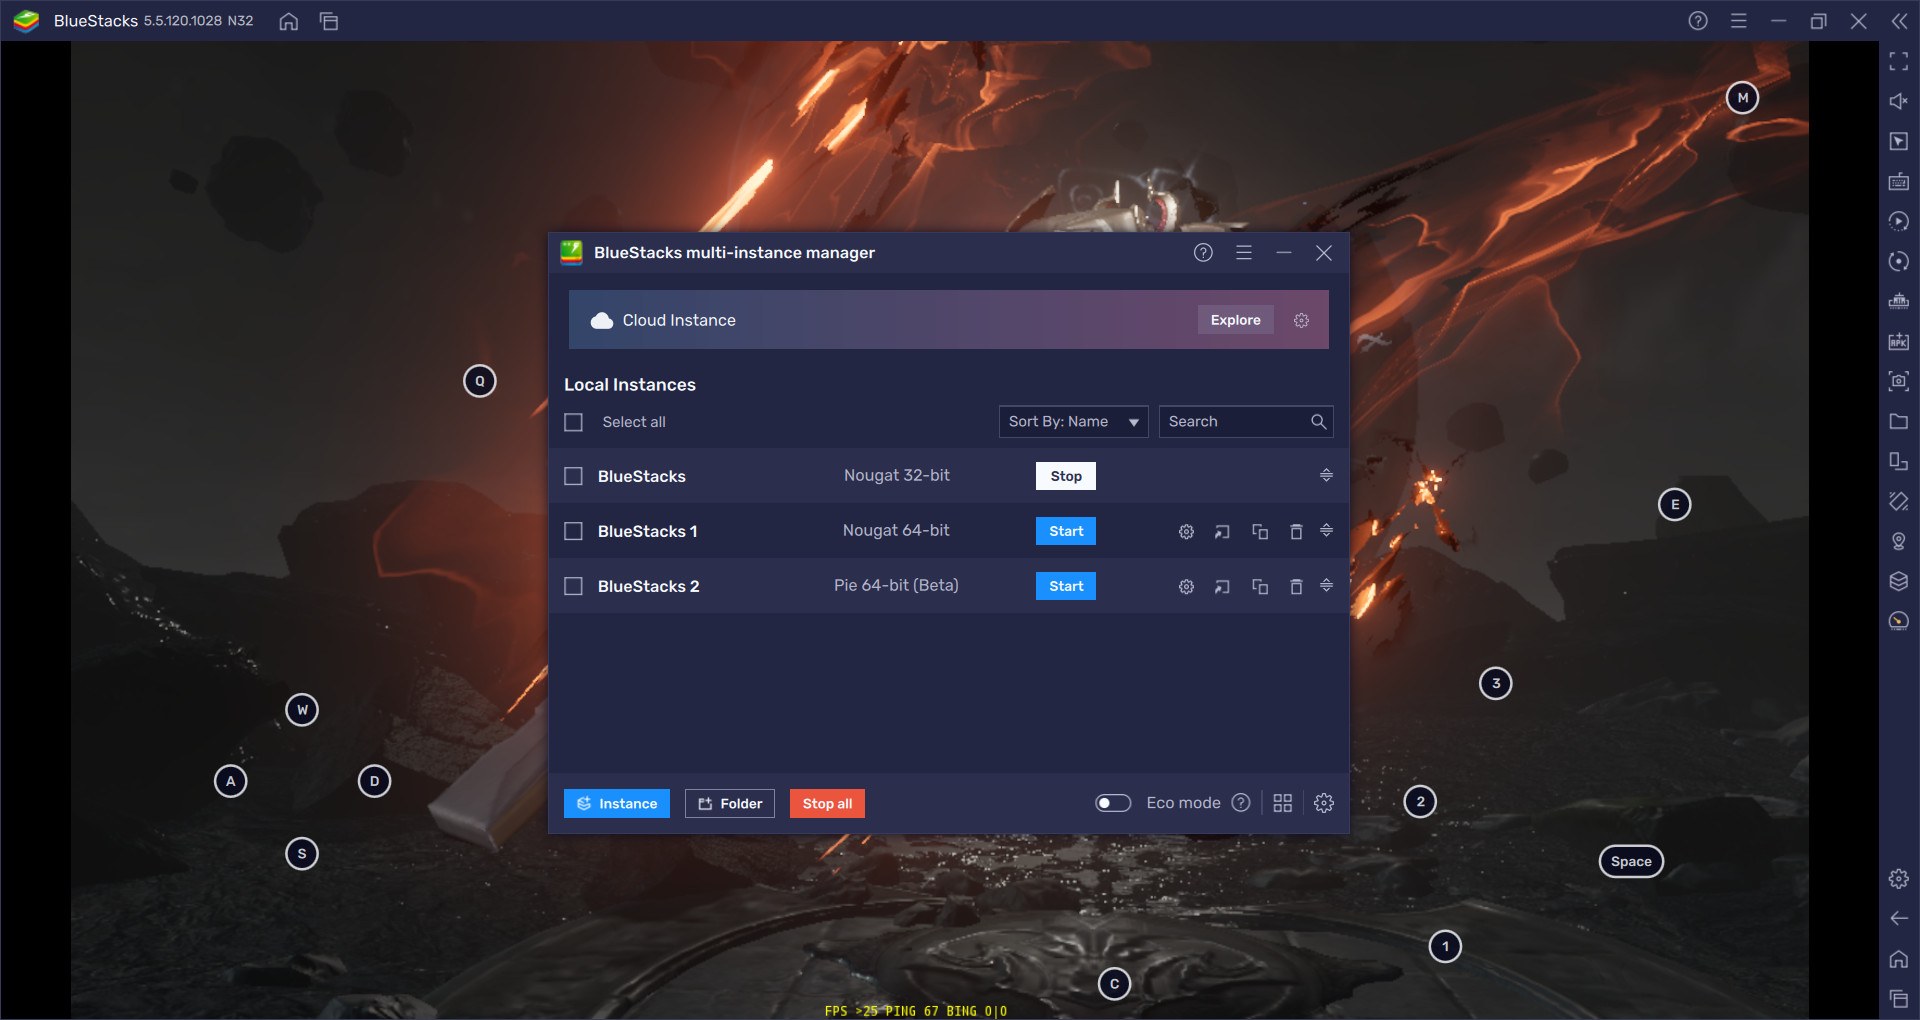Check the BlueStacks 2 instance checkbox
This screenshot has height=1020, width=1920.
573,586
